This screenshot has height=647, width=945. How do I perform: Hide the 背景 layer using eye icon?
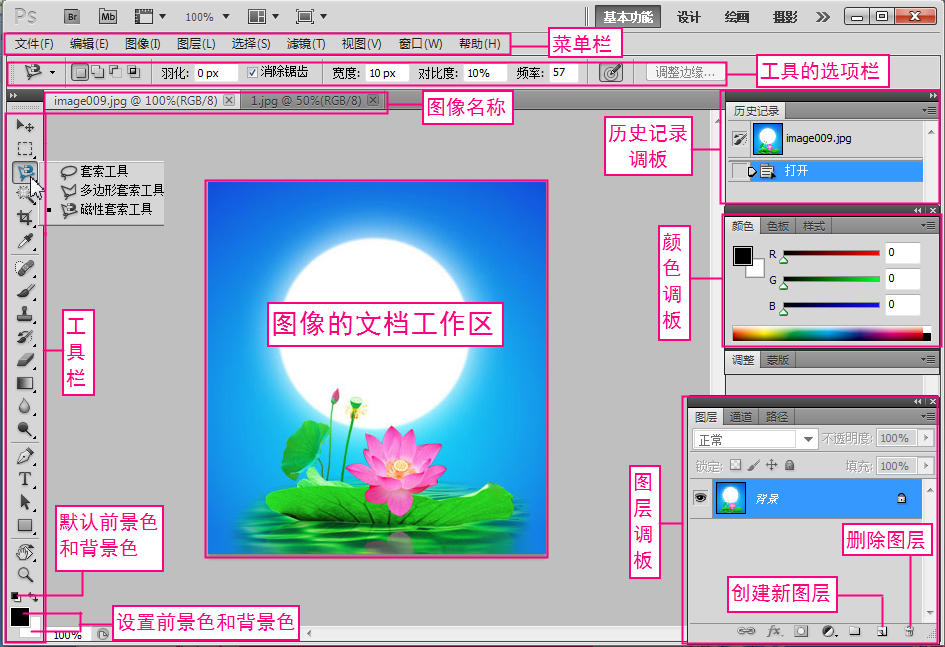click(700, 497)
